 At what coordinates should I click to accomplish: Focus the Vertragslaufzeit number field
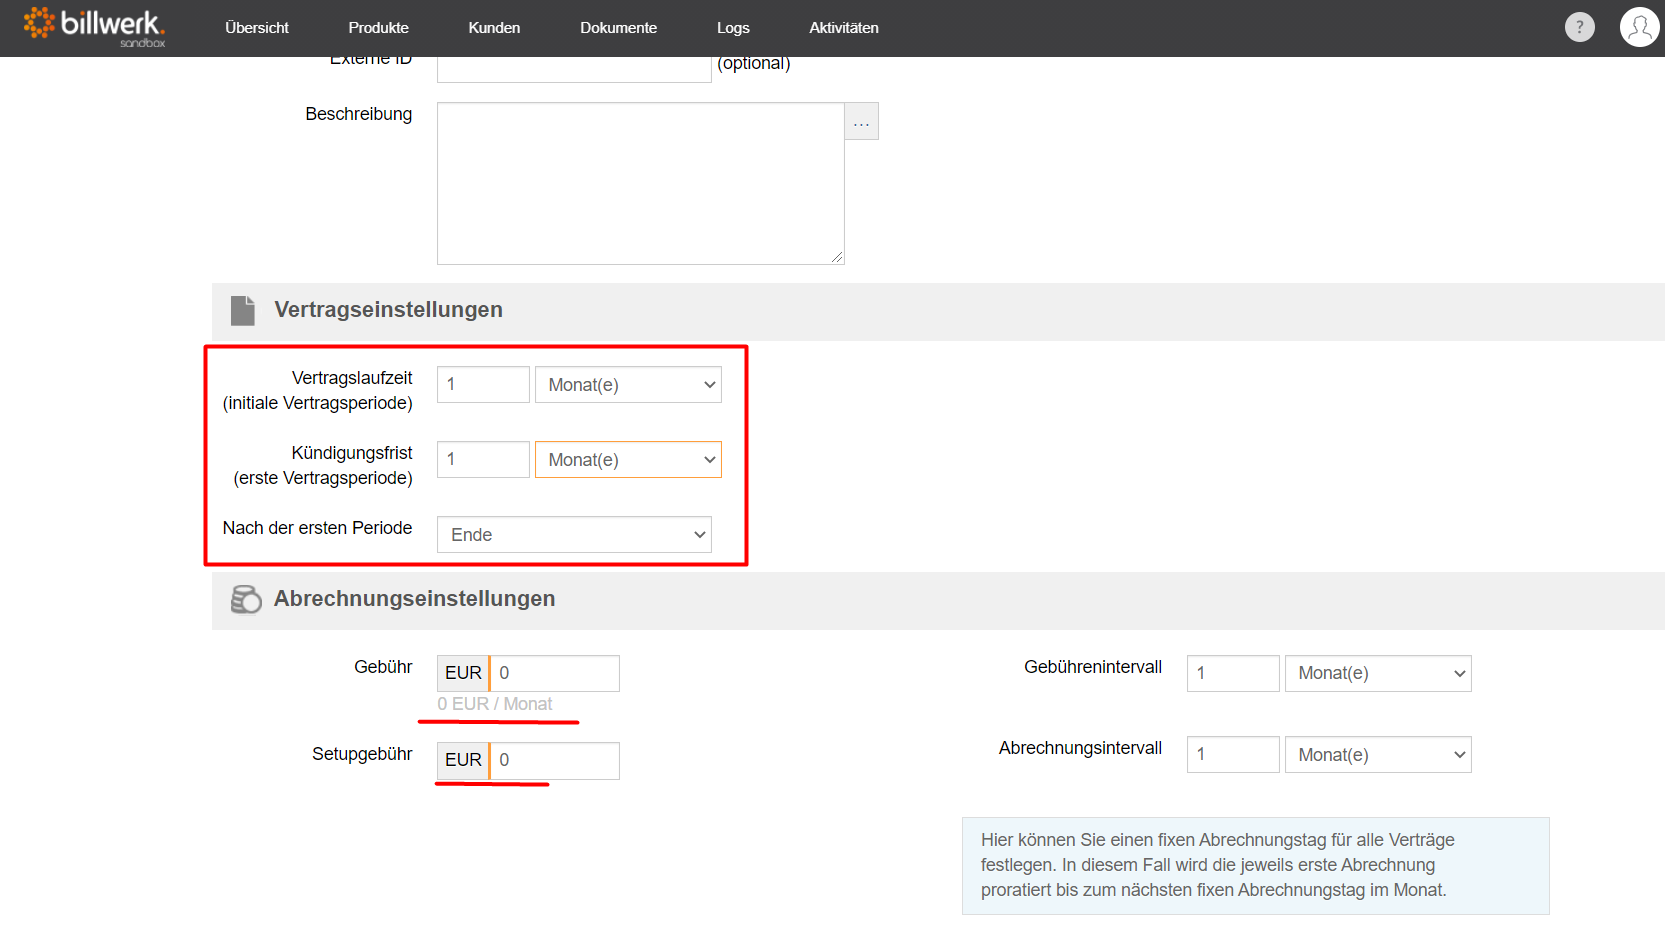point(483,385)
